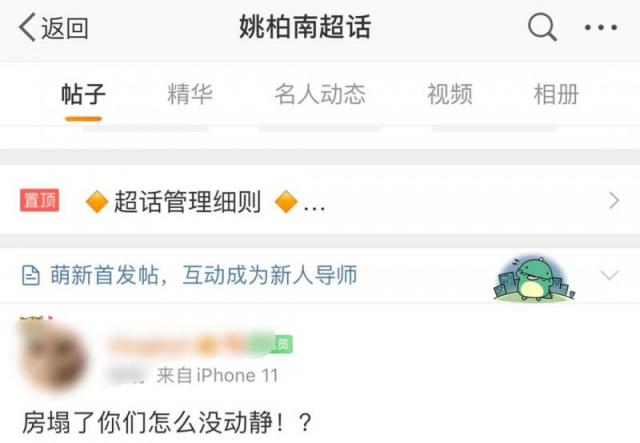Tap the green member badge by username
This screenshot has height=443, width=640.
click(x=282, y=344)
